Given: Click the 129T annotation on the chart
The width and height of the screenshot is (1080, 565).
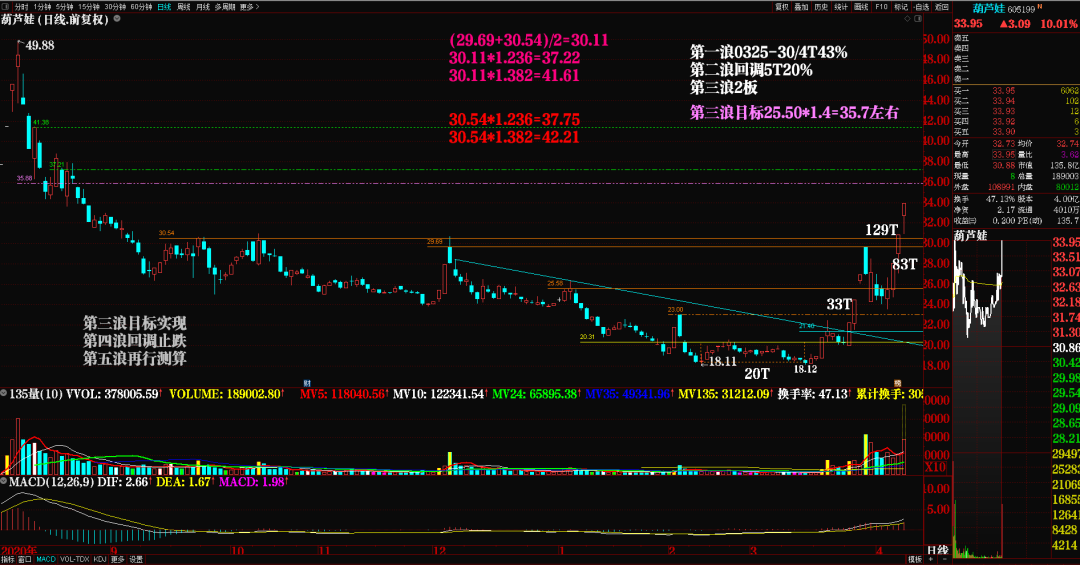Looking at the screenshot, I should point(882,229).
